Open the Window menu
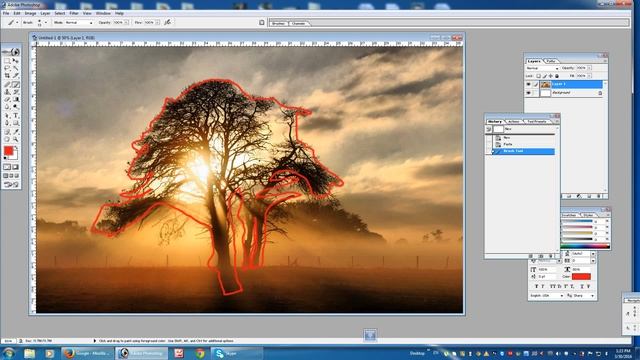This screenshot has height=360, width=640. pos(103,13)
